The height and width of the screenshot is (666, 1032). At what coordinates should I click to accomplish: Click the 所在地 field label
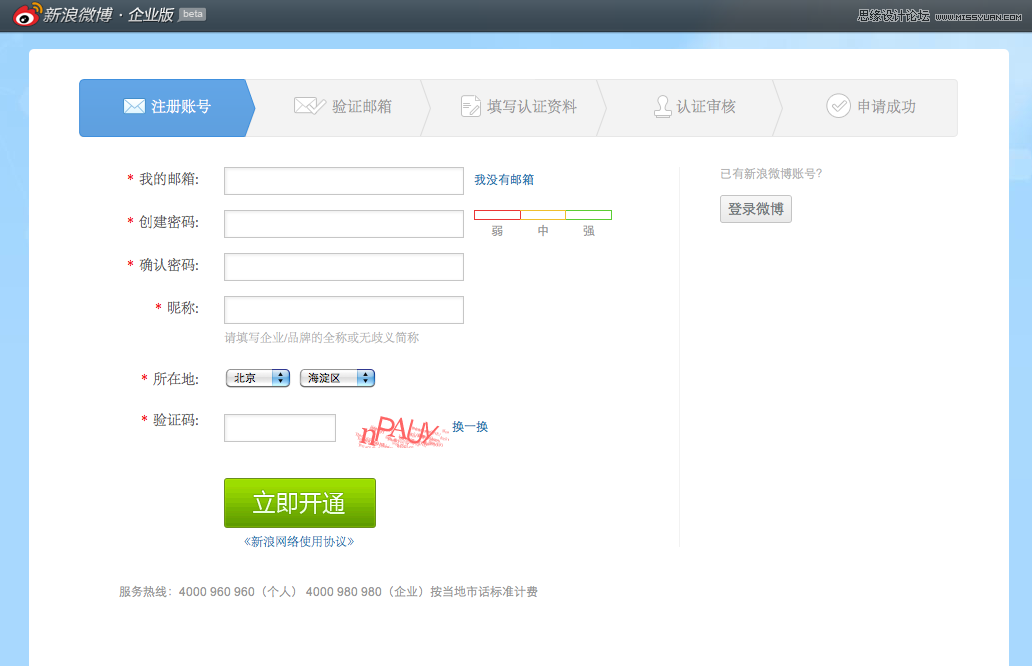(175, 378)
